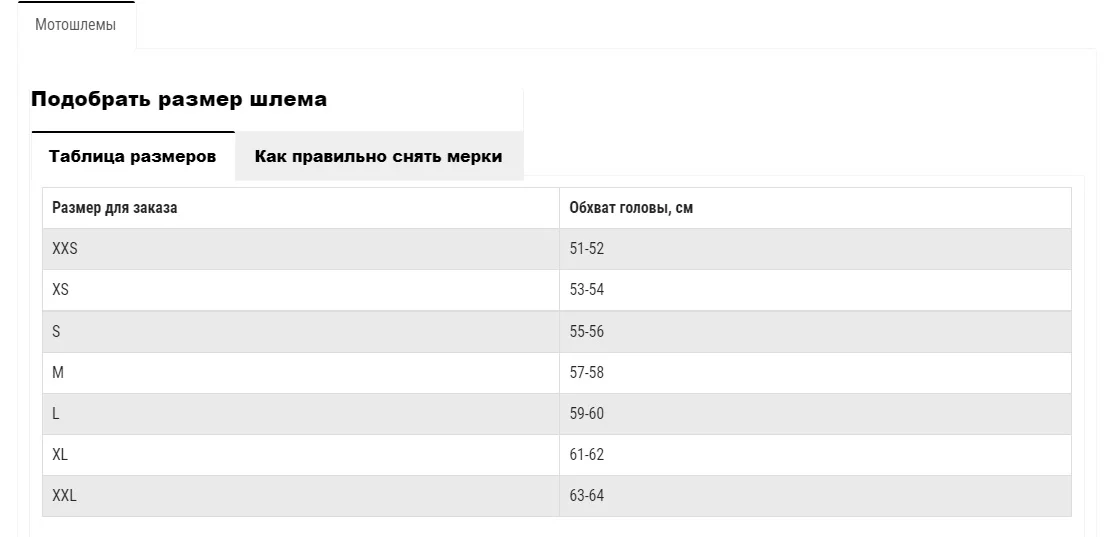
Task: Click the 51-52 head circumference cell
Action: (x=587, y=249)
